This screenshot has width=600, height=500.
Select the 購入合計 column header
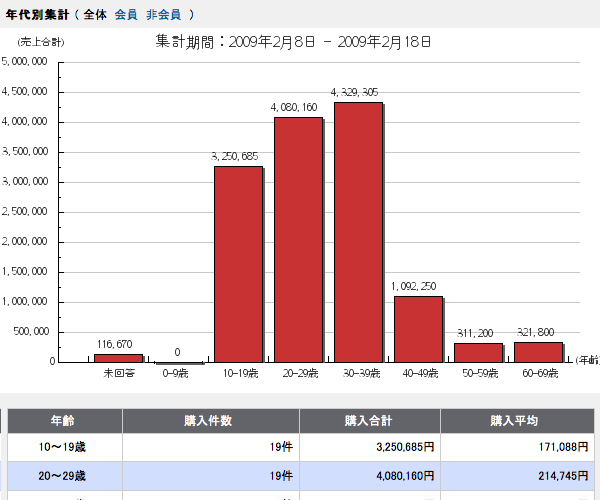(369, 421)
